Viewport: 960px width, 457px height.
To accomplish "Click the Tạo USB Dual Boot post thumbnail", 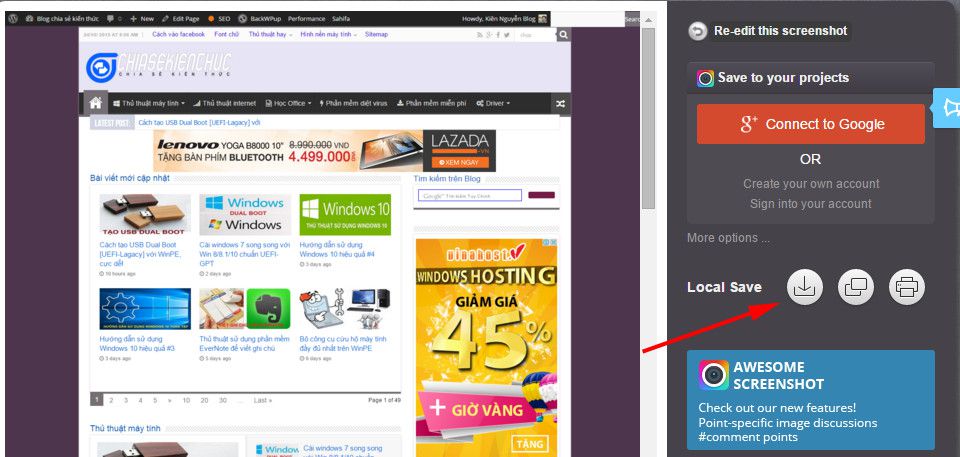I will [x=144, y=215].
